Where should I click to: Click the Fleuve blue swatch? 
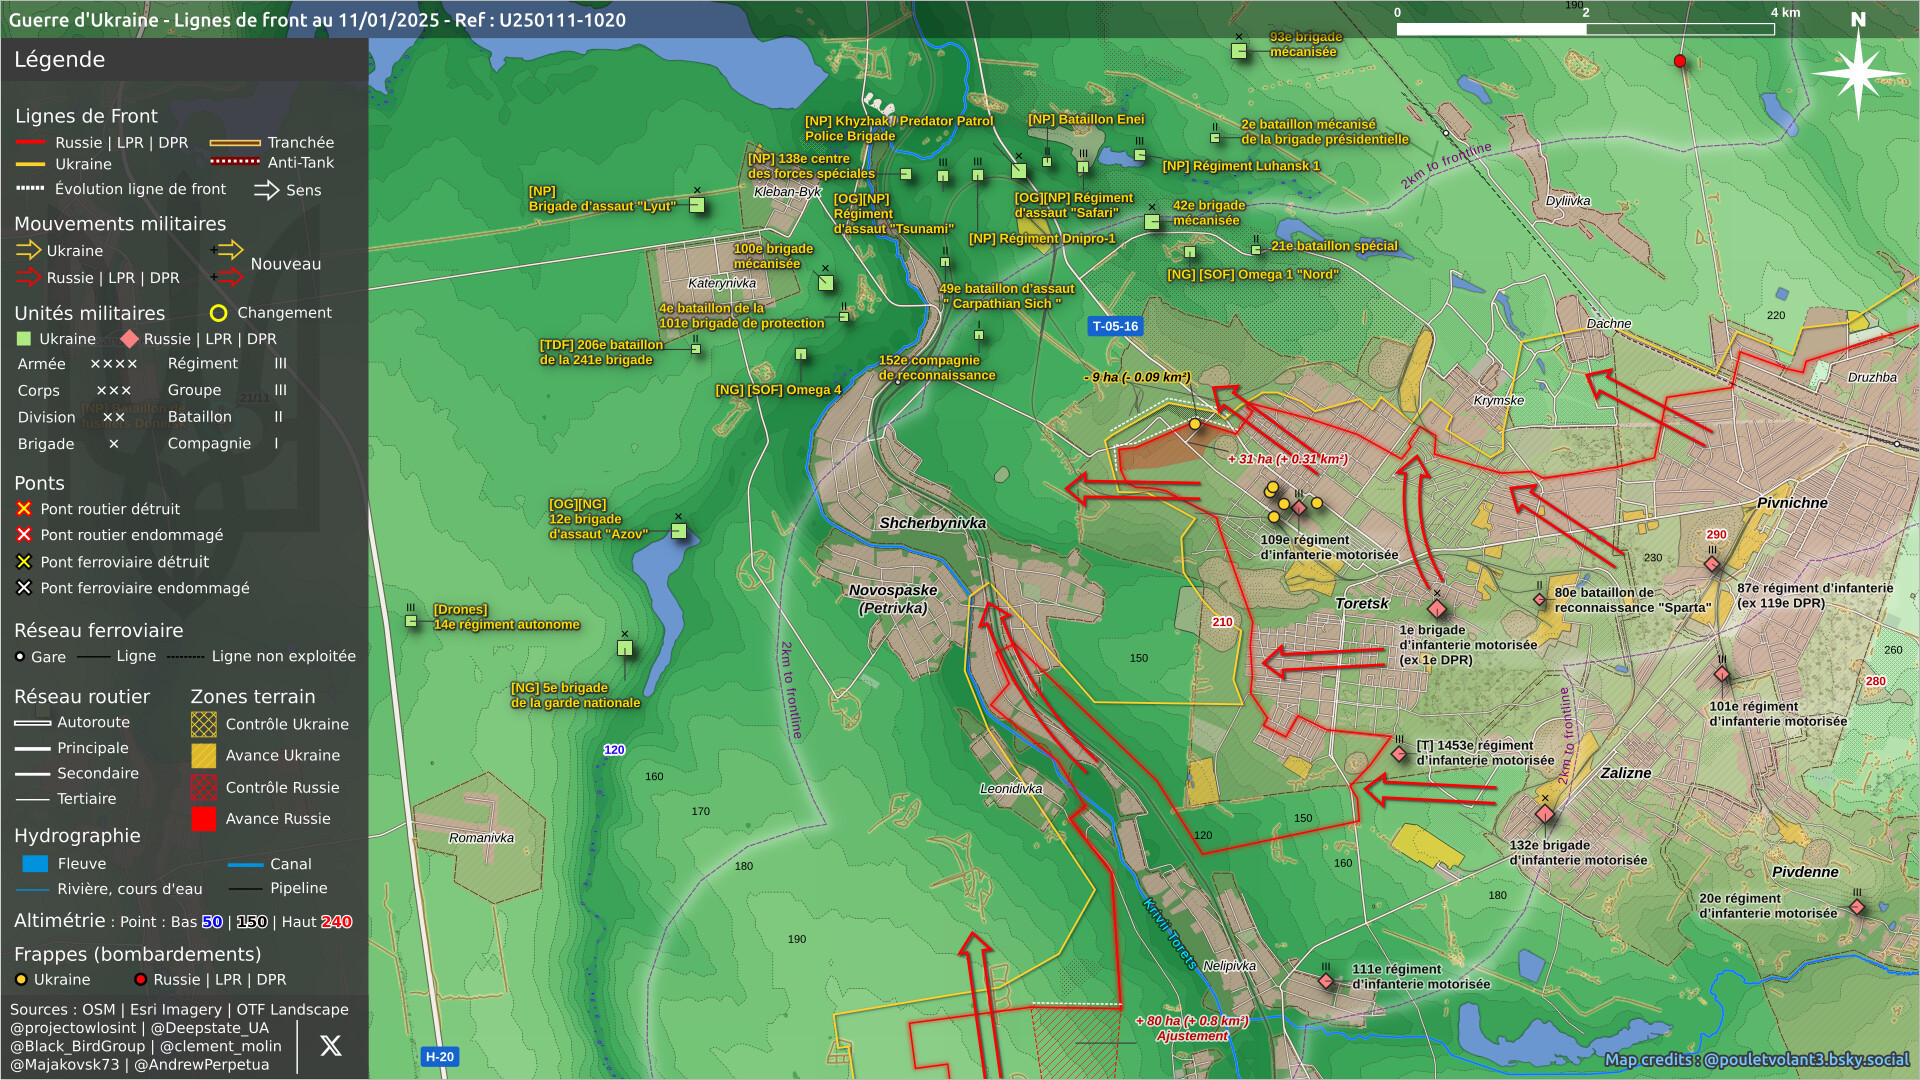35,864
